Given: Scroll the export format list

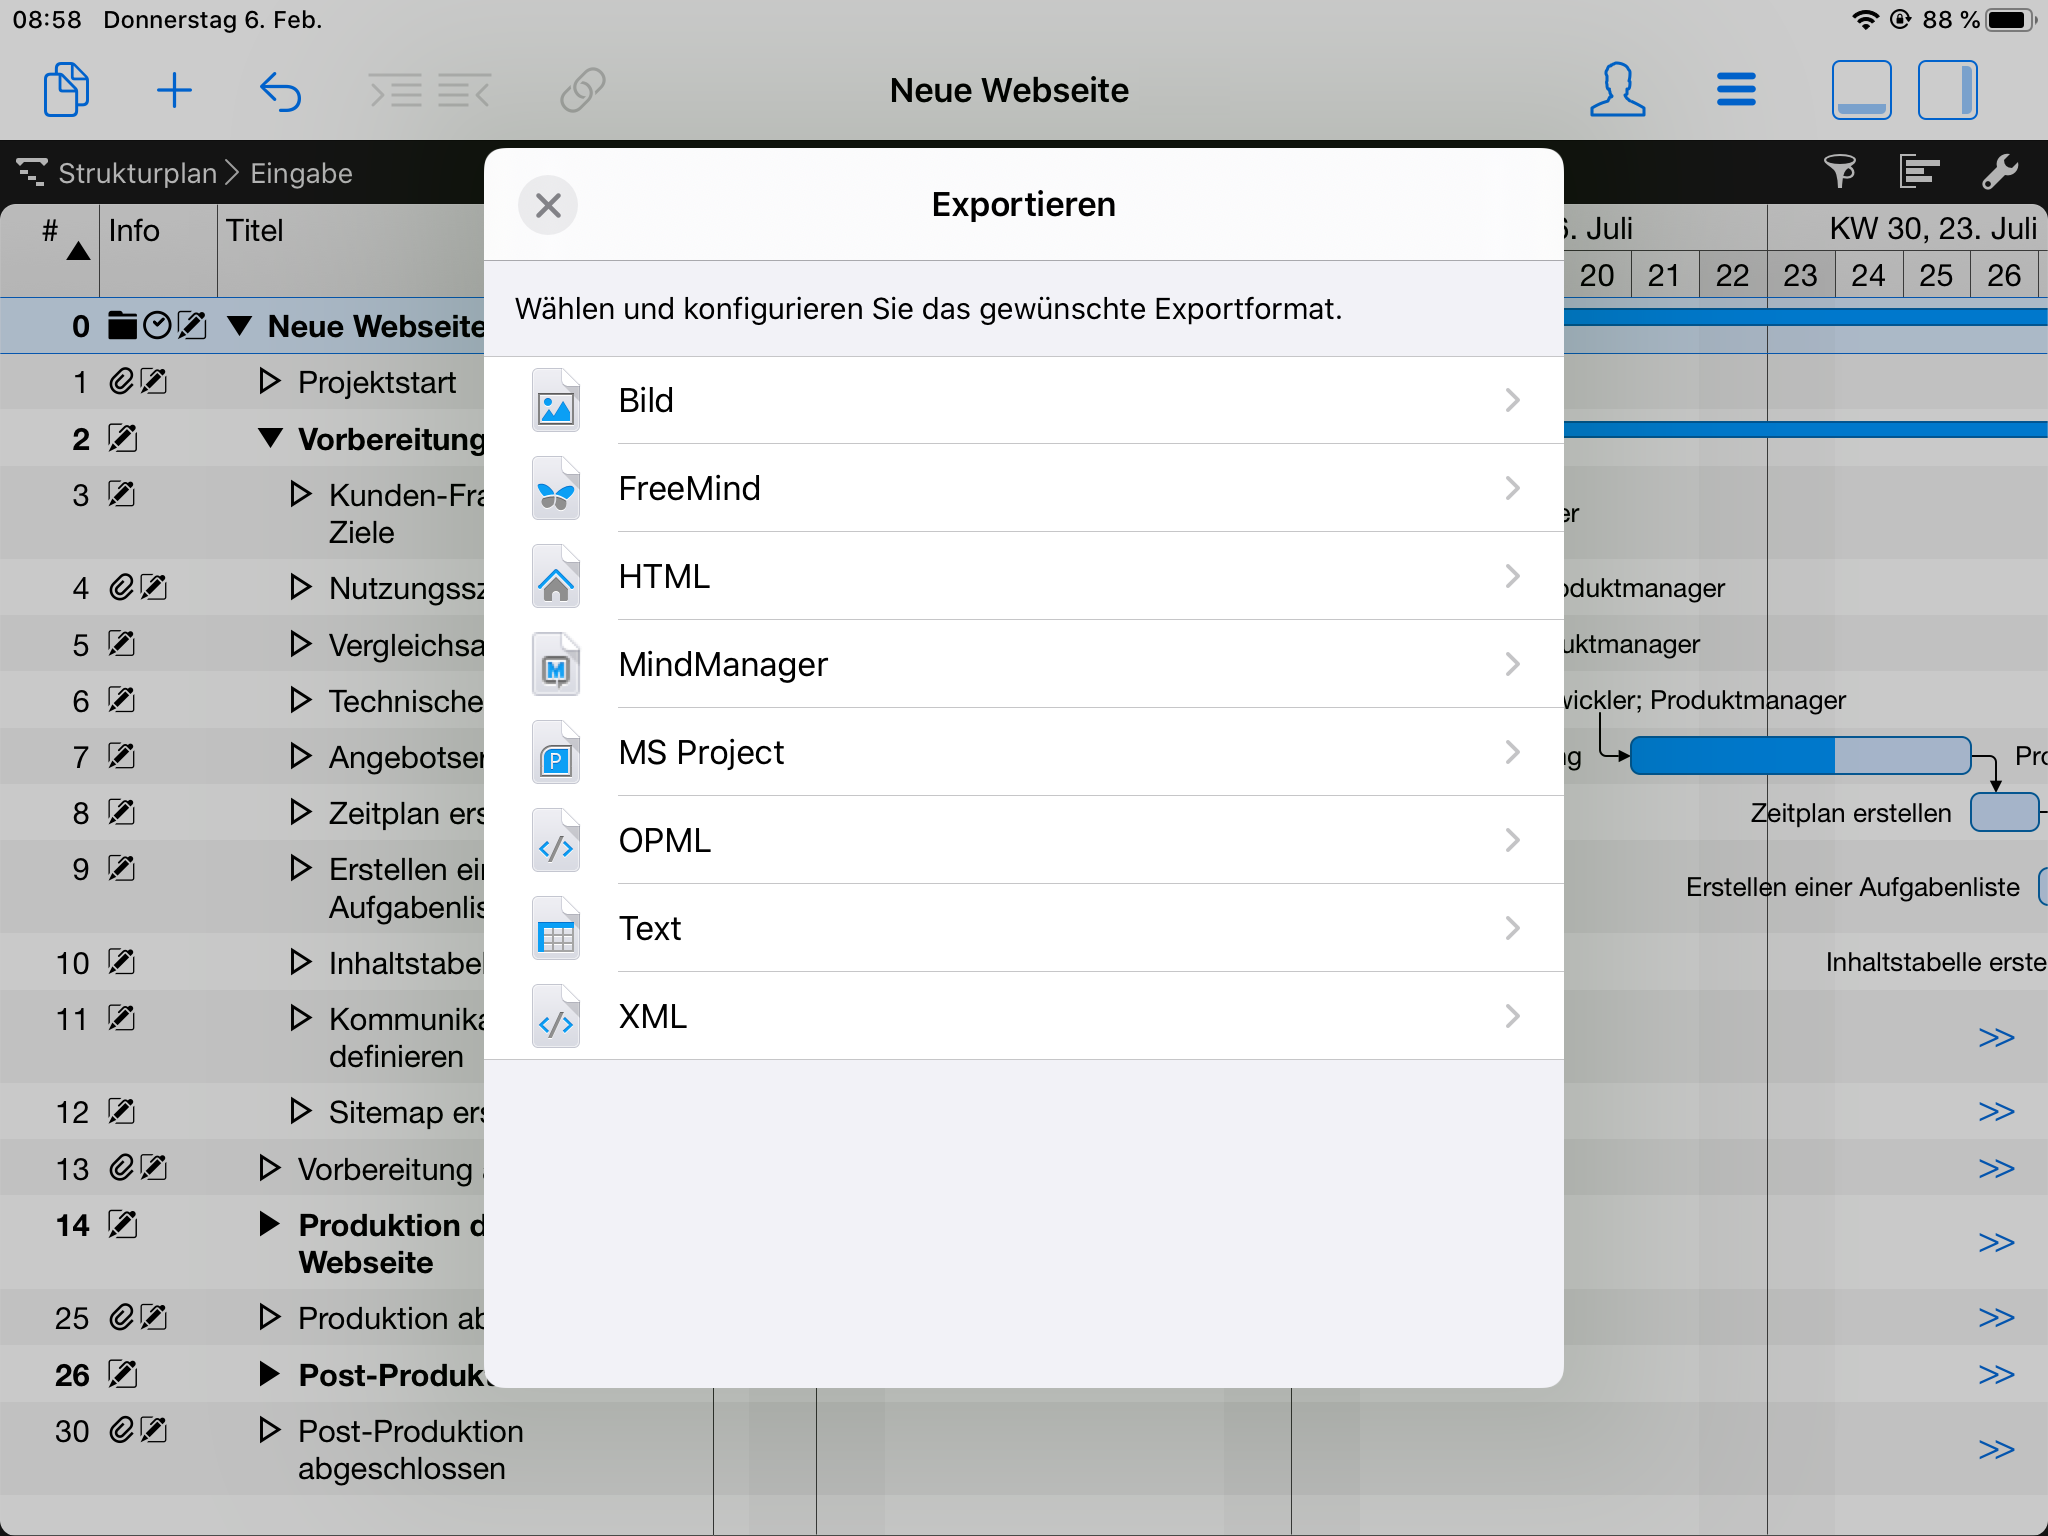Looking at the screenshot, I should pos(1026,710).
